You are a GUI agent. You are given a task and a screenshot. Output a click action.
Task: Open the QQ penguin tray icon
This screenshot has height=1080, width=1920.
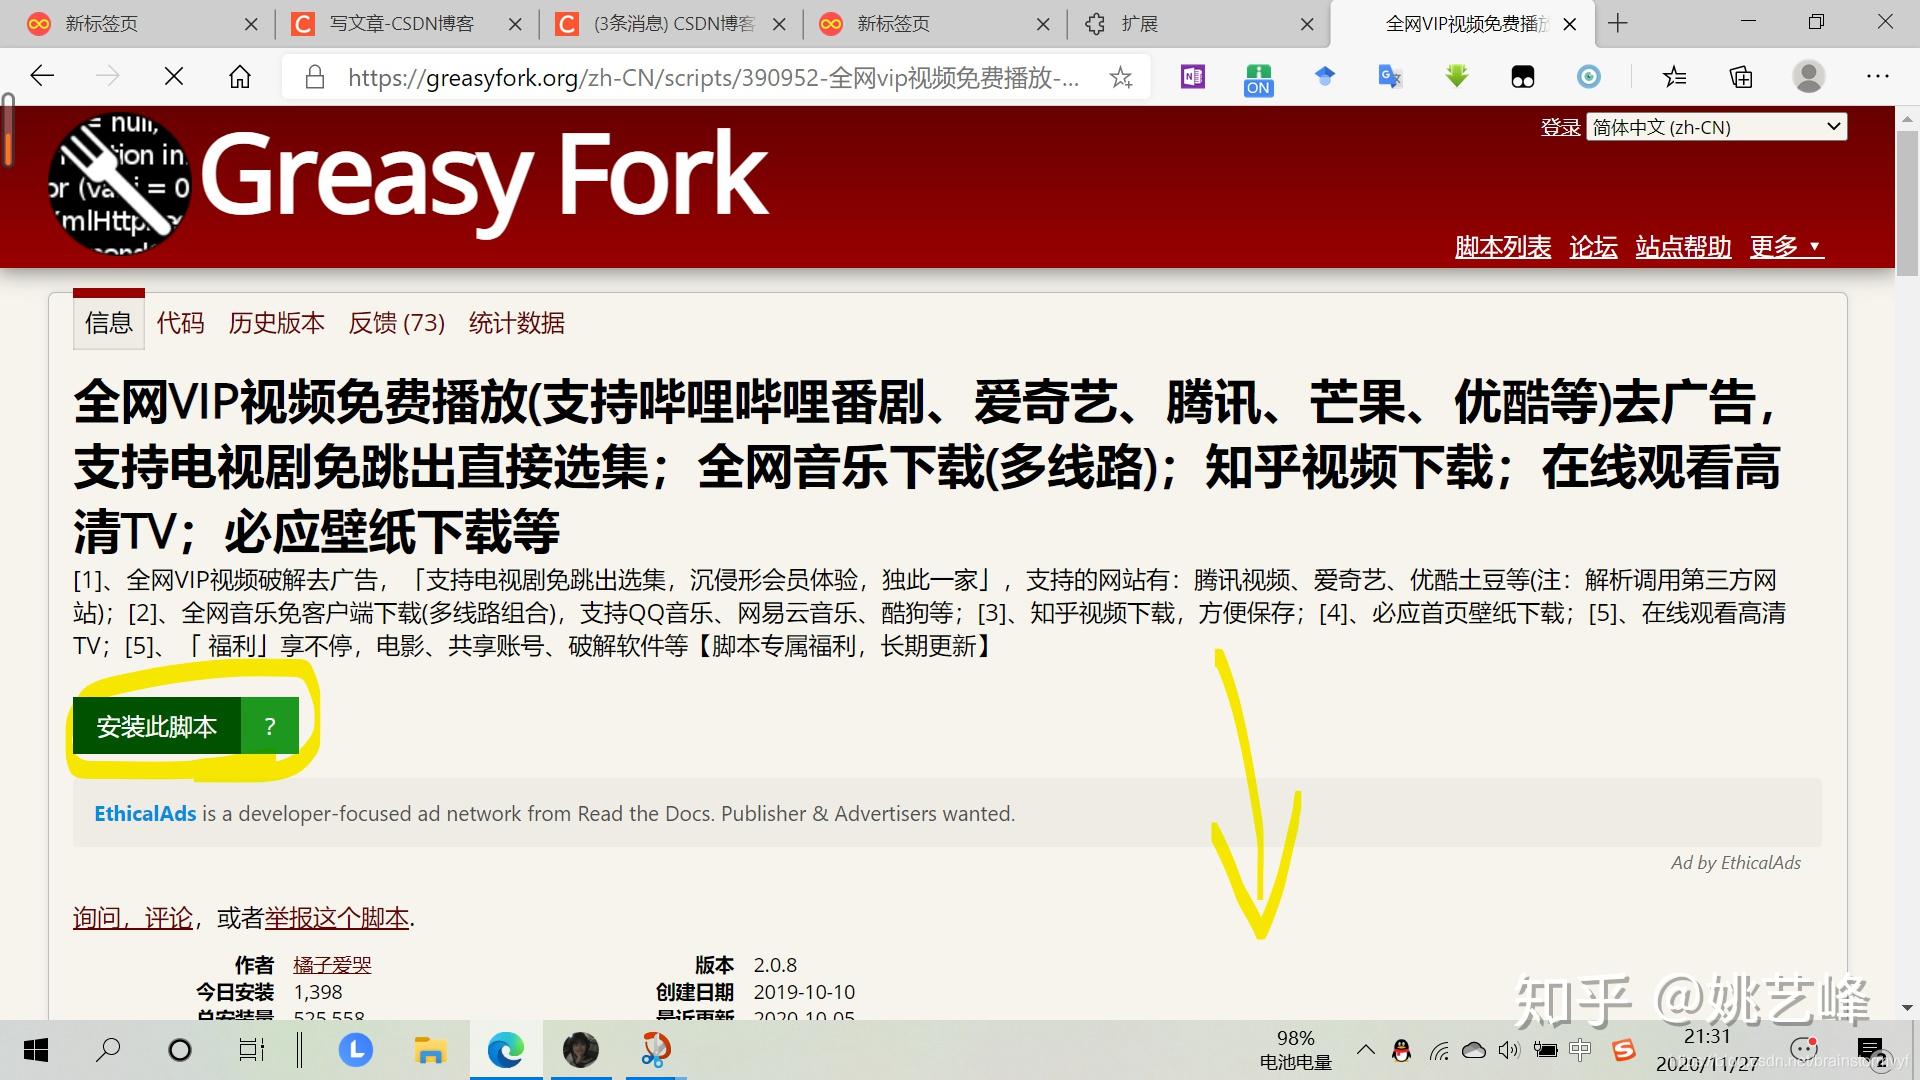click(x=1402, y=1050)
